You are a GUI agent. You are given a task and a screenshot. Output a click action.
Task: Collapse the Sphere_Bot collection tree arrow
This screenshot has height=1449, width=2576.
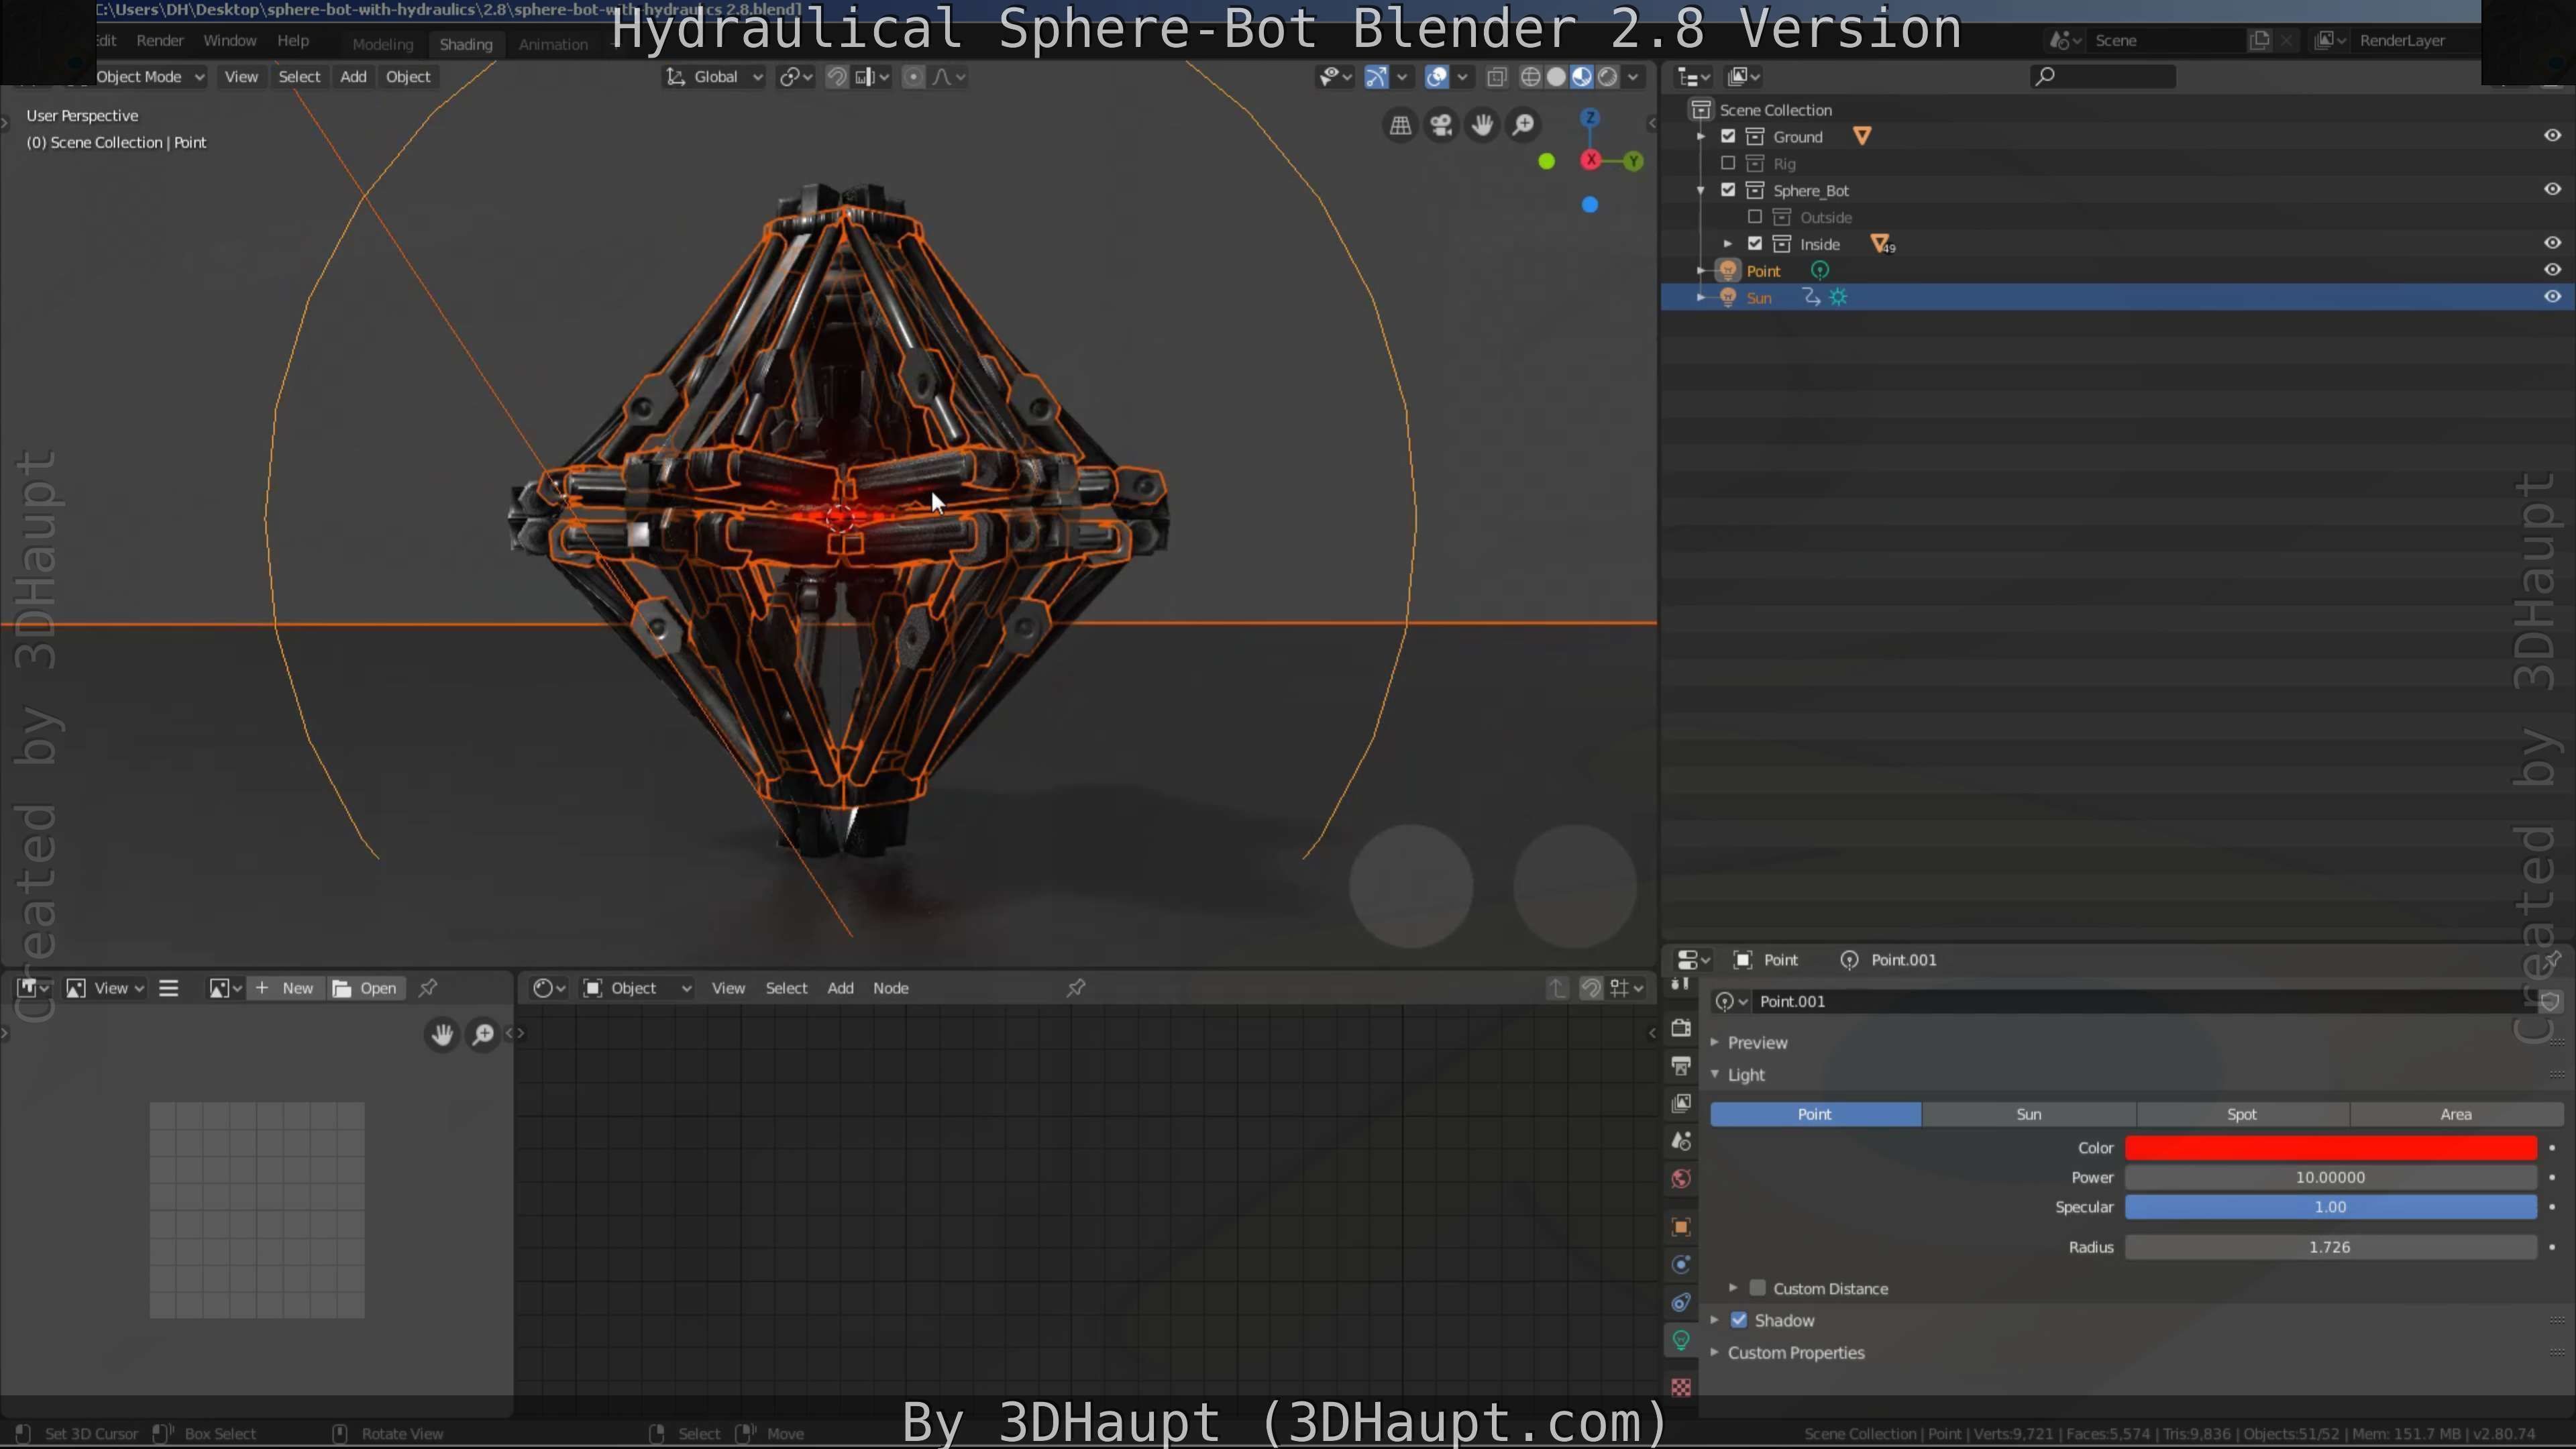[1701, 190]
